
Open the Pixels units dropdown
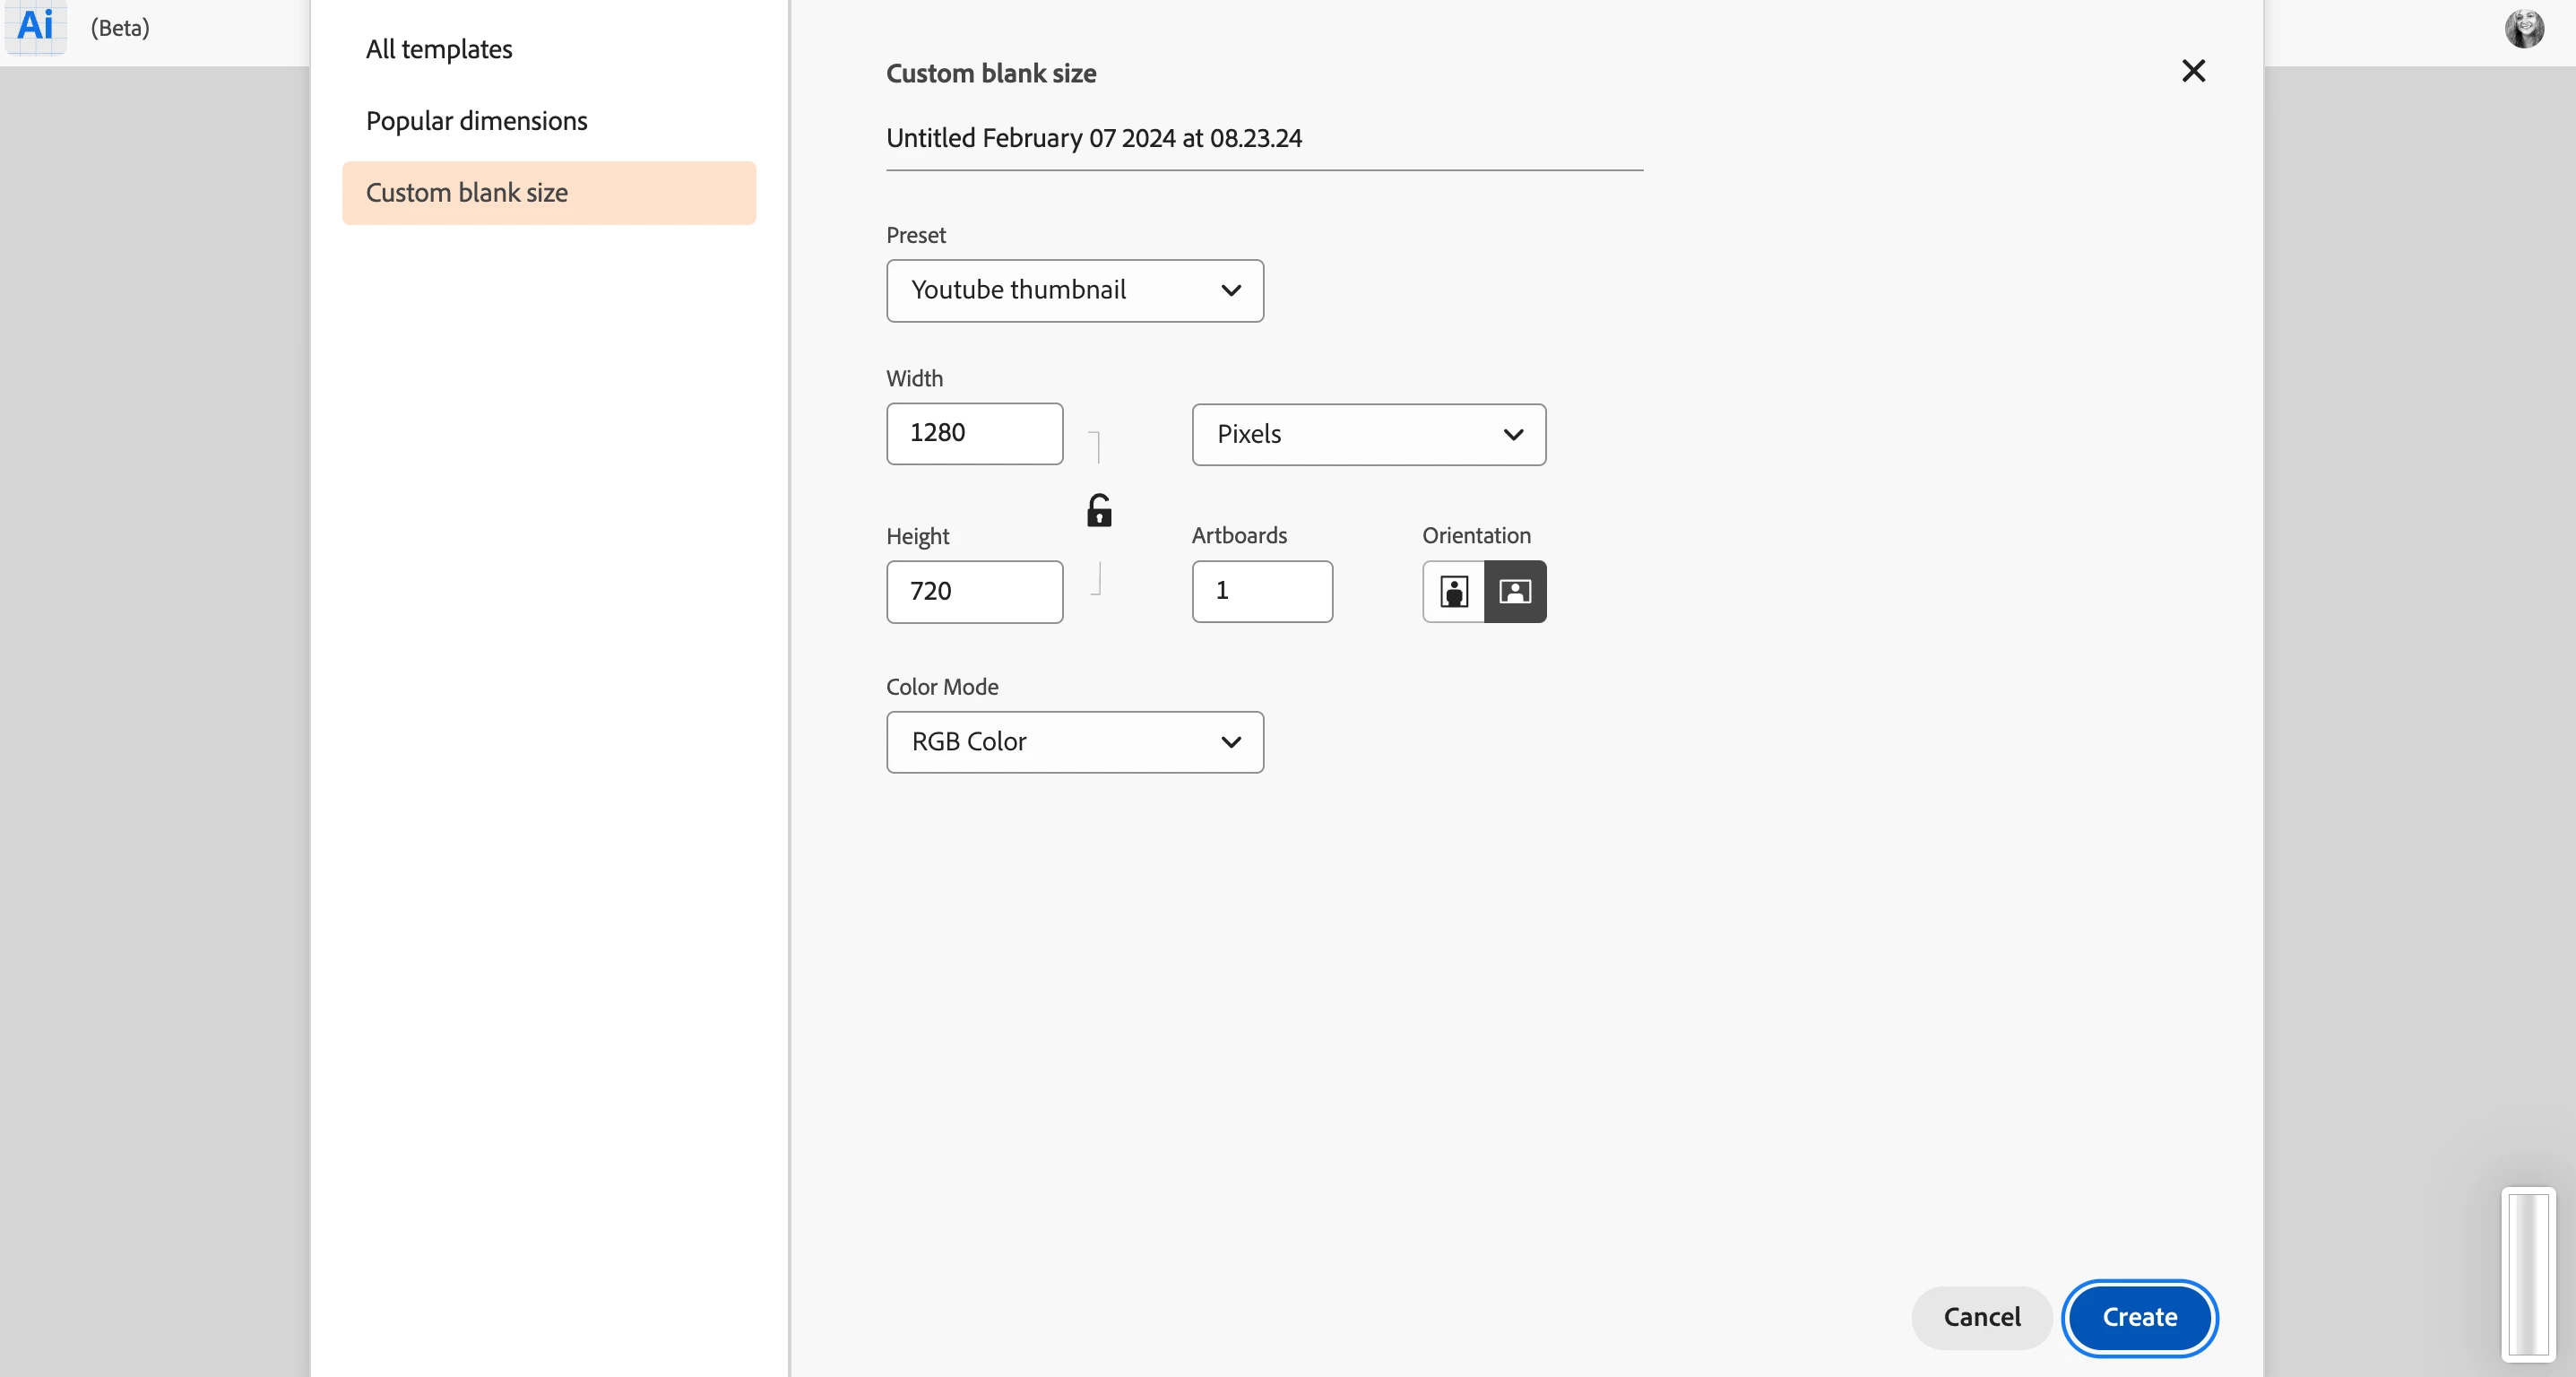[1368, 435]
